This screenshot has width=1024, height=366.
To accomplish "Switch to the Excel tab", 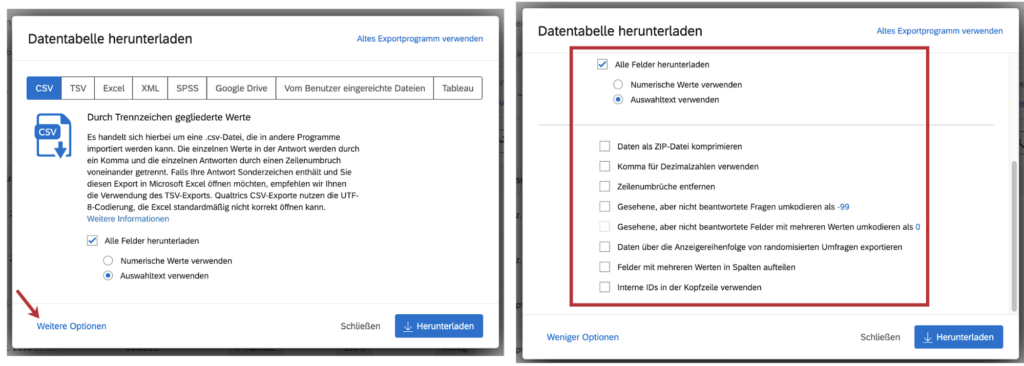I will 114,88.
